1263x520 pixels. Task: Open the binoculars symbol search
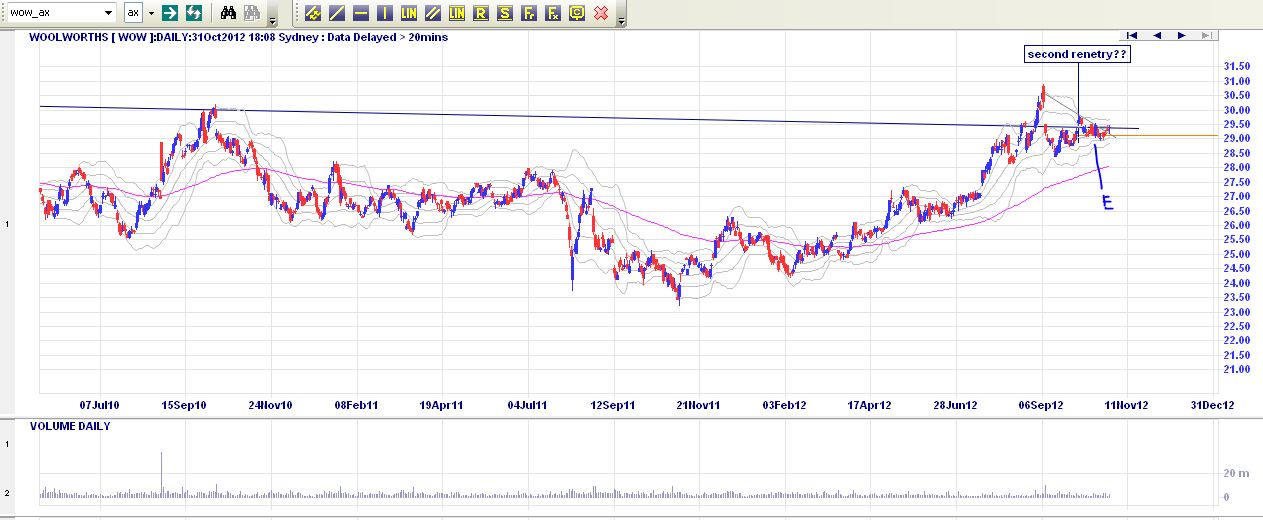228,13
